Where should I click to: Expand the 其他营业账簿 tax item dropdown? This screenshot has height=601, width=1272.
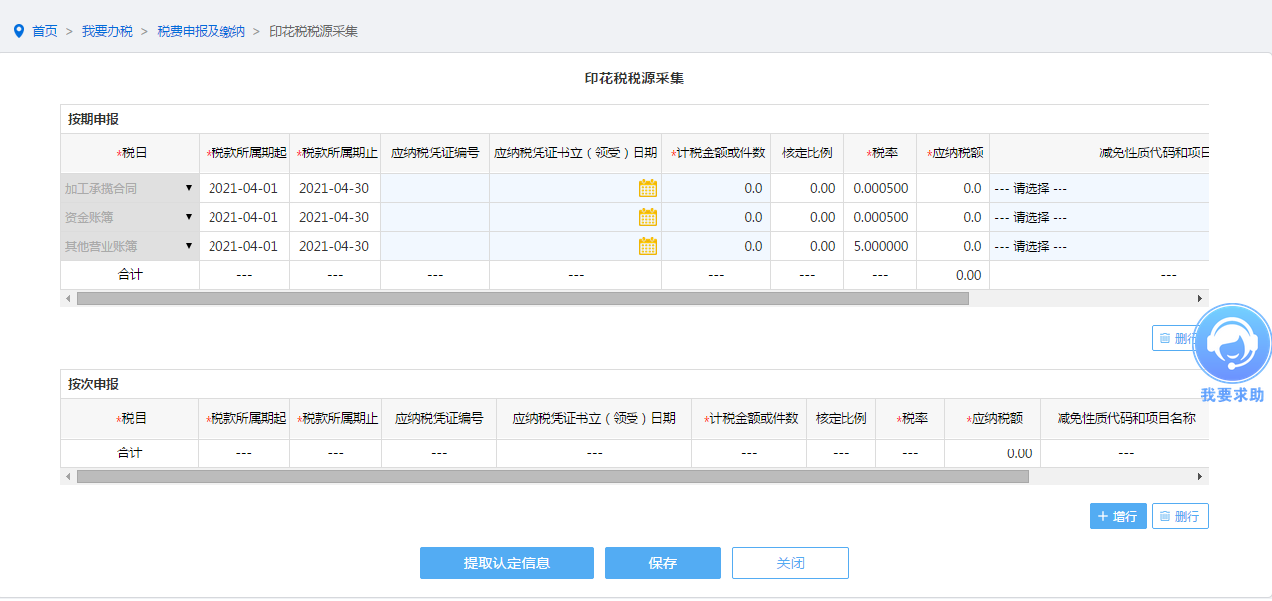pos(188,246)
